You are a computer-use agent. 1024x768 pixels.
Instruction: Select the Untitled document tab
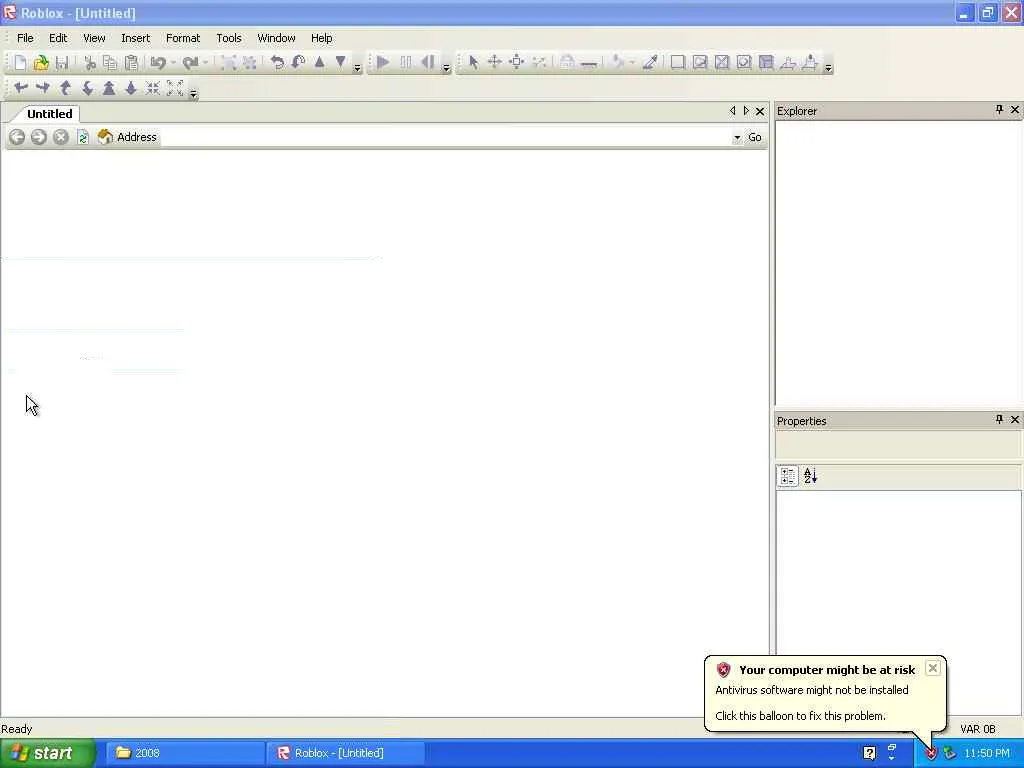pos(50,114)
